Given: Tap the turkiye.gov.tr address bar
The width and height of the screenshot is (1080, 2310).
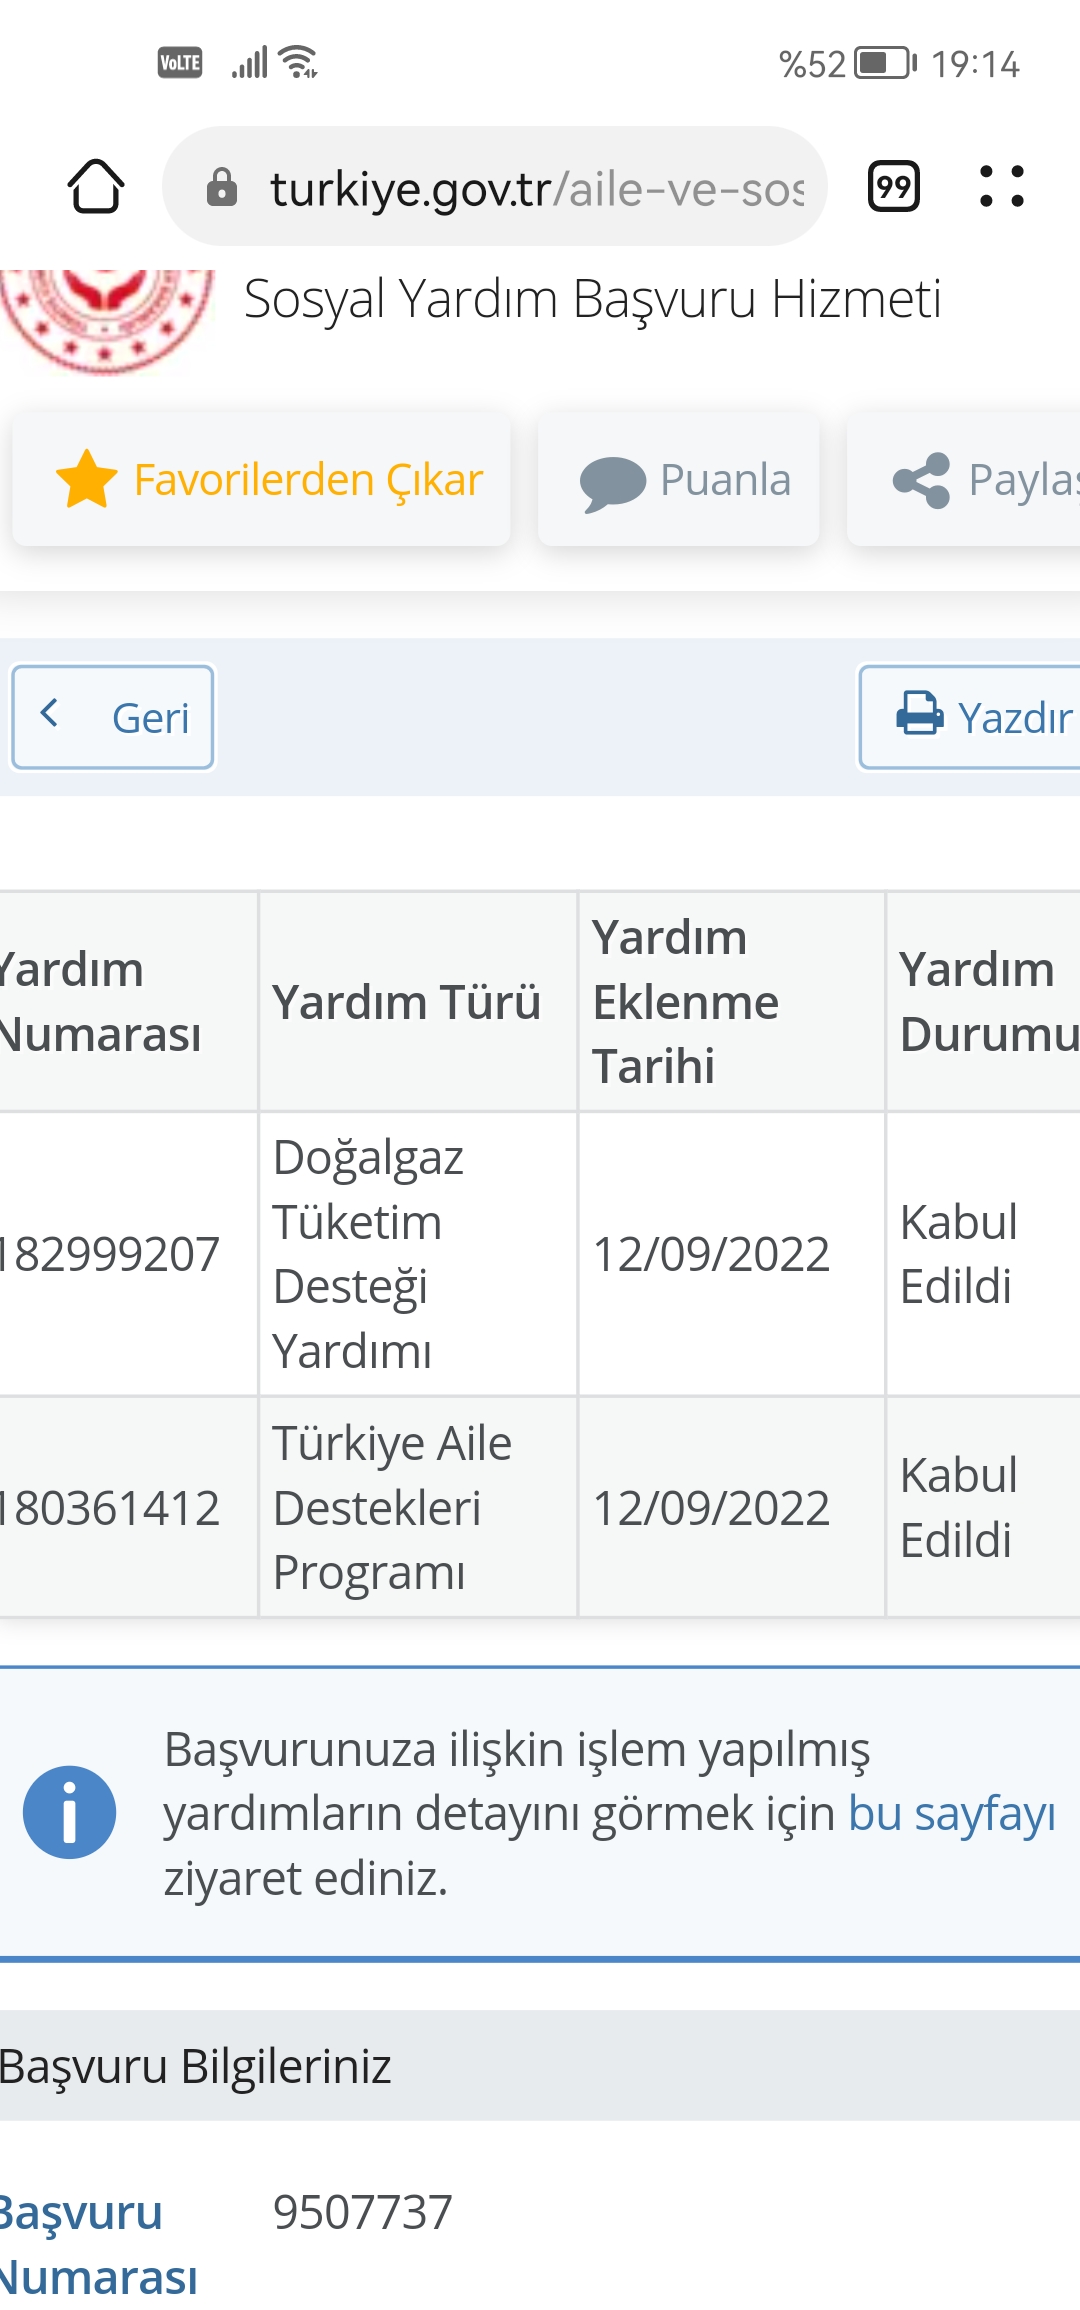Looking at the screenshot, I should pos(536,188).
